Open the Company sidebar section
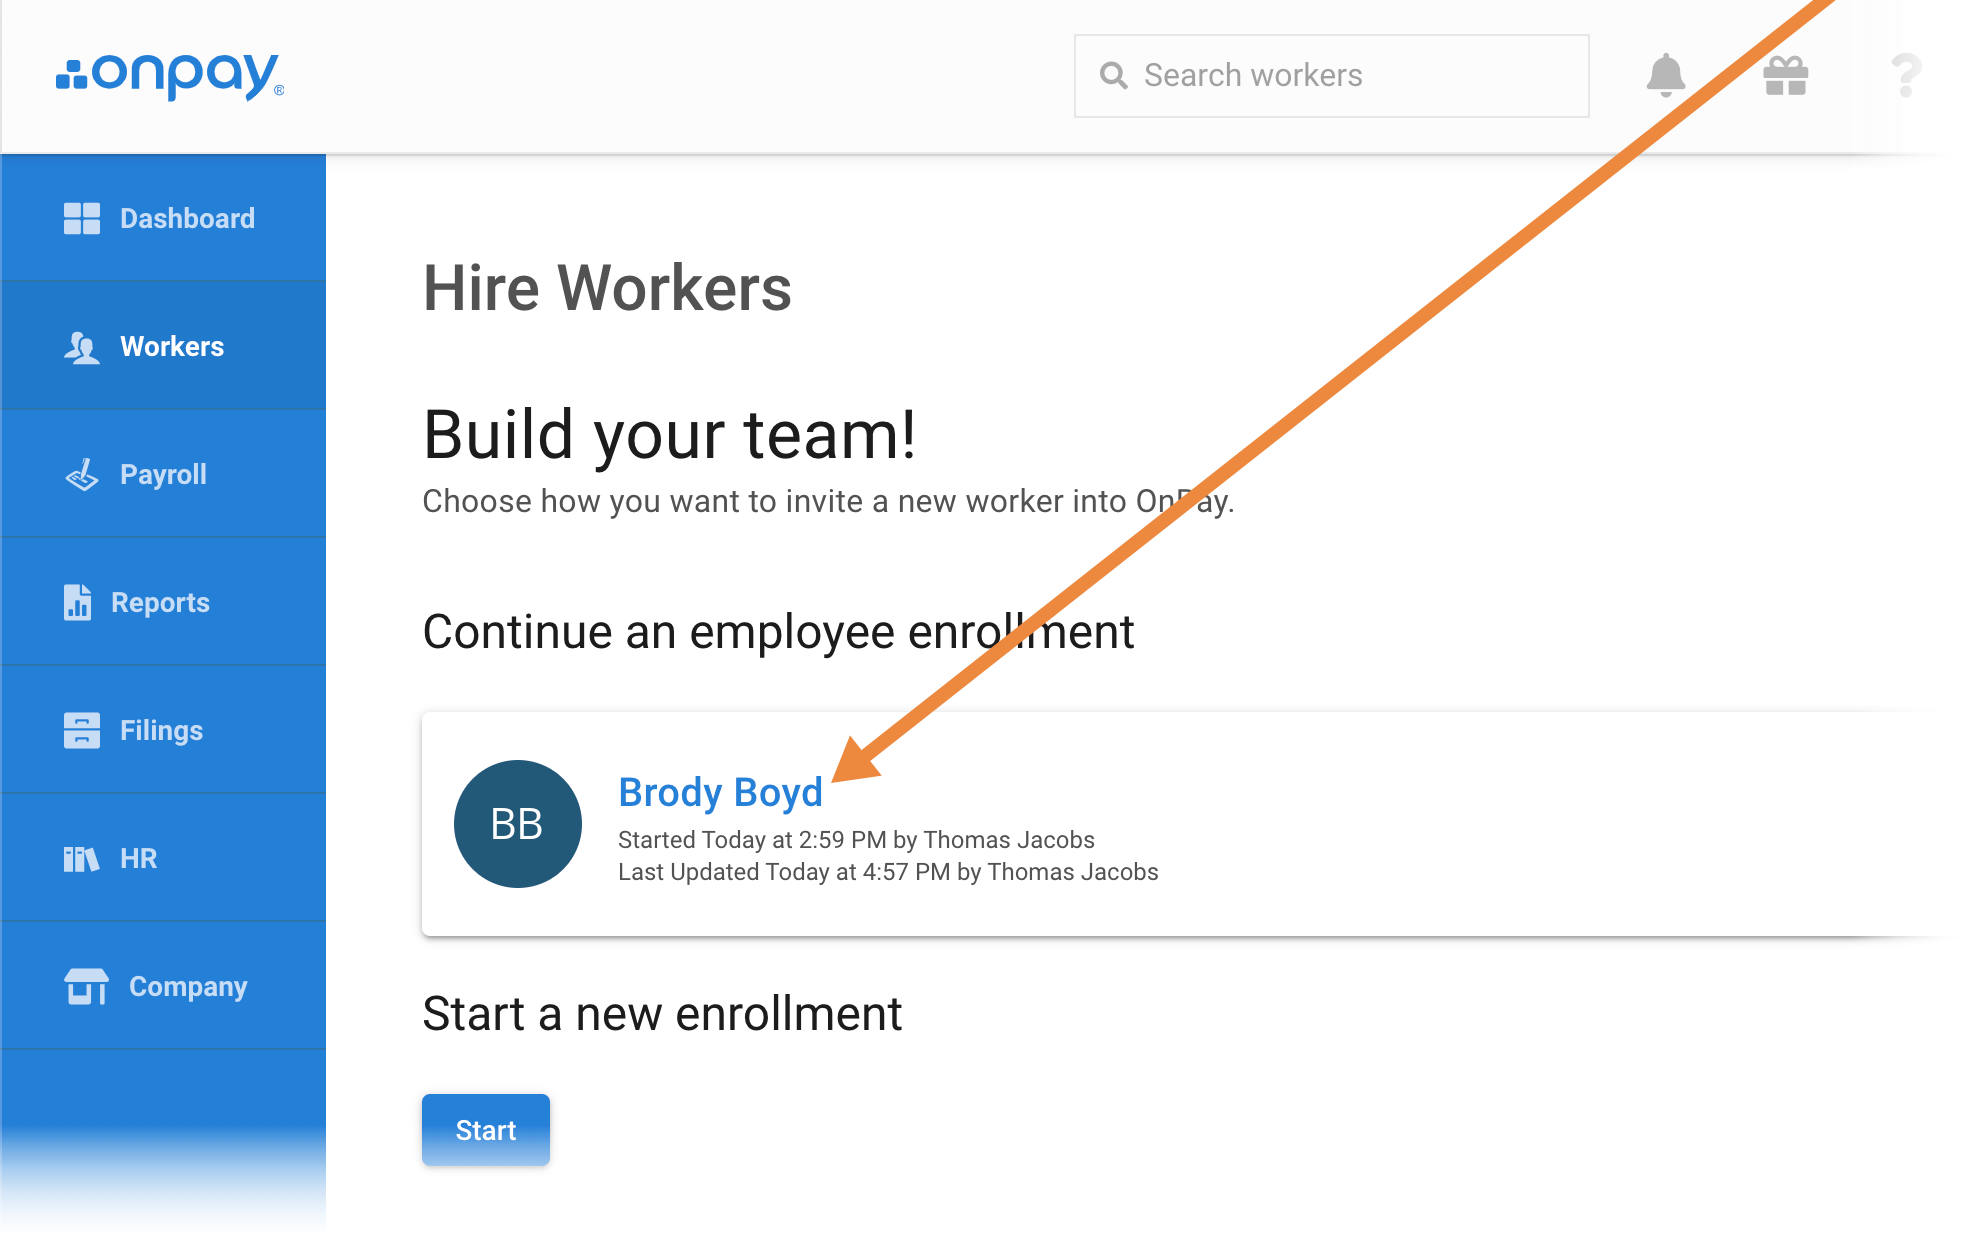 click(x=188, y=987)
